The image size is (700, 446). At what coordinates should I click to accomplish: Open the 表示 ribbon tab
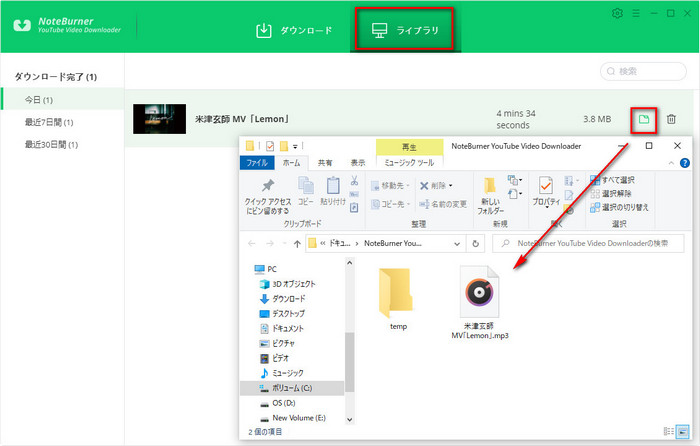tap(358, 163)
